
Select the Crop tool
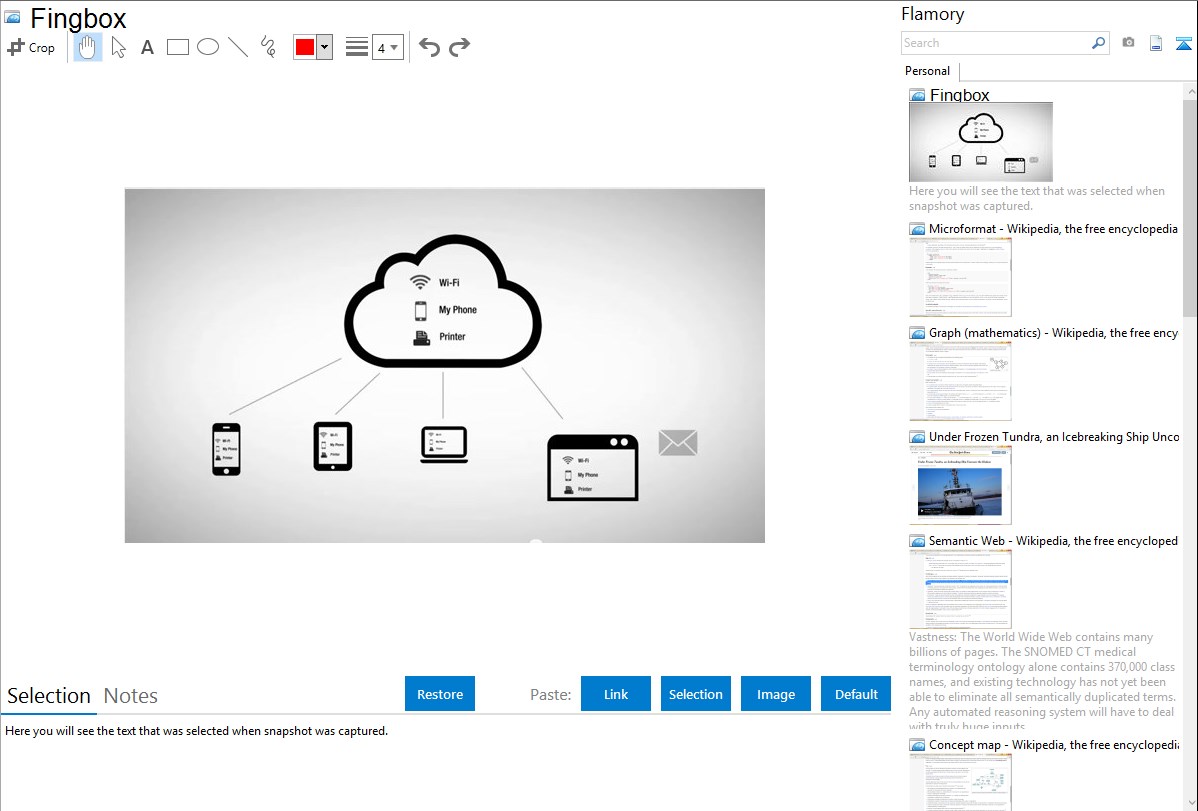tap(31, 47)
